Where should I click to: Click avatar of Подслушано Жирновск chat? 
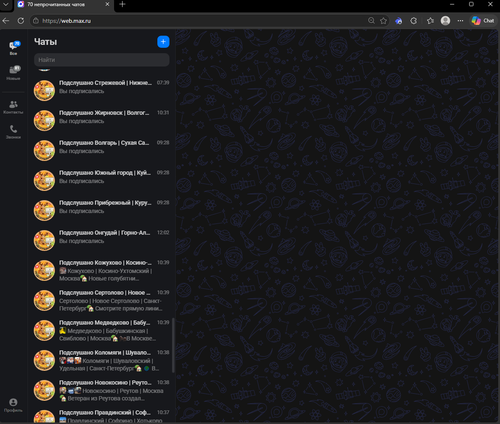click(44, 120)
